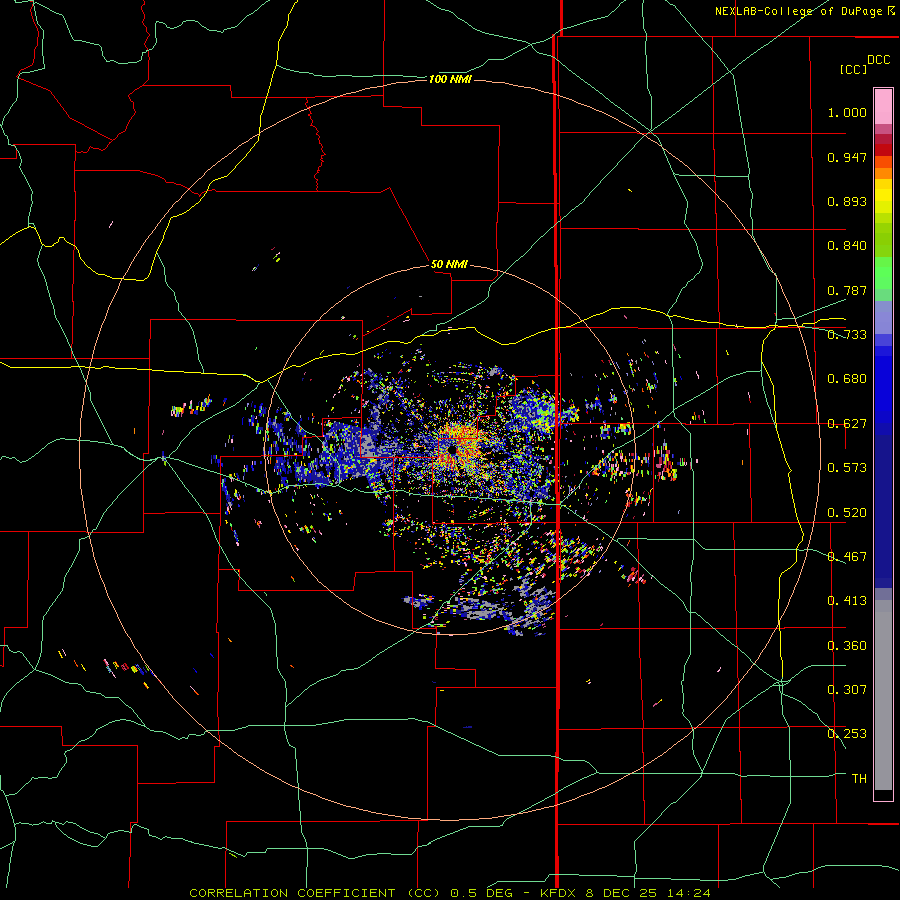Select the 0.520 scale value

tap(847, 513)
